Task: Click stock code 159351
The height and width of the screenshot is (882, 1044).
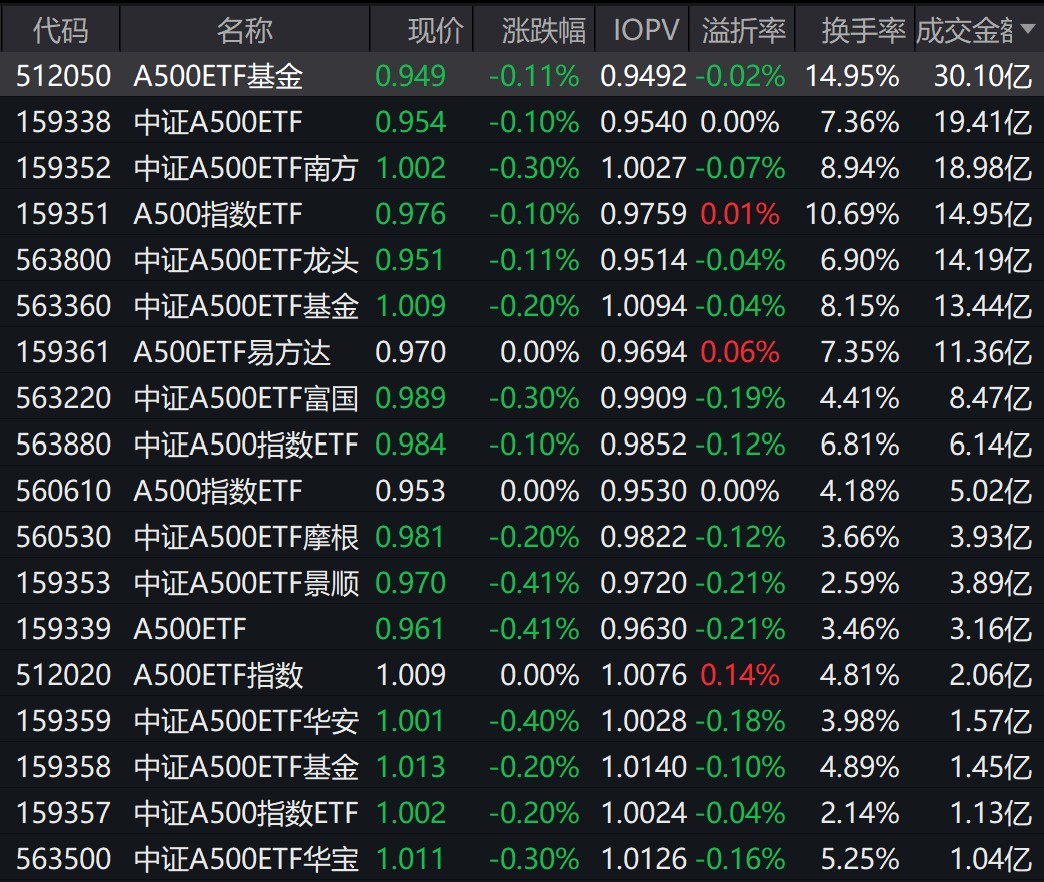Action: click(63, 214)
